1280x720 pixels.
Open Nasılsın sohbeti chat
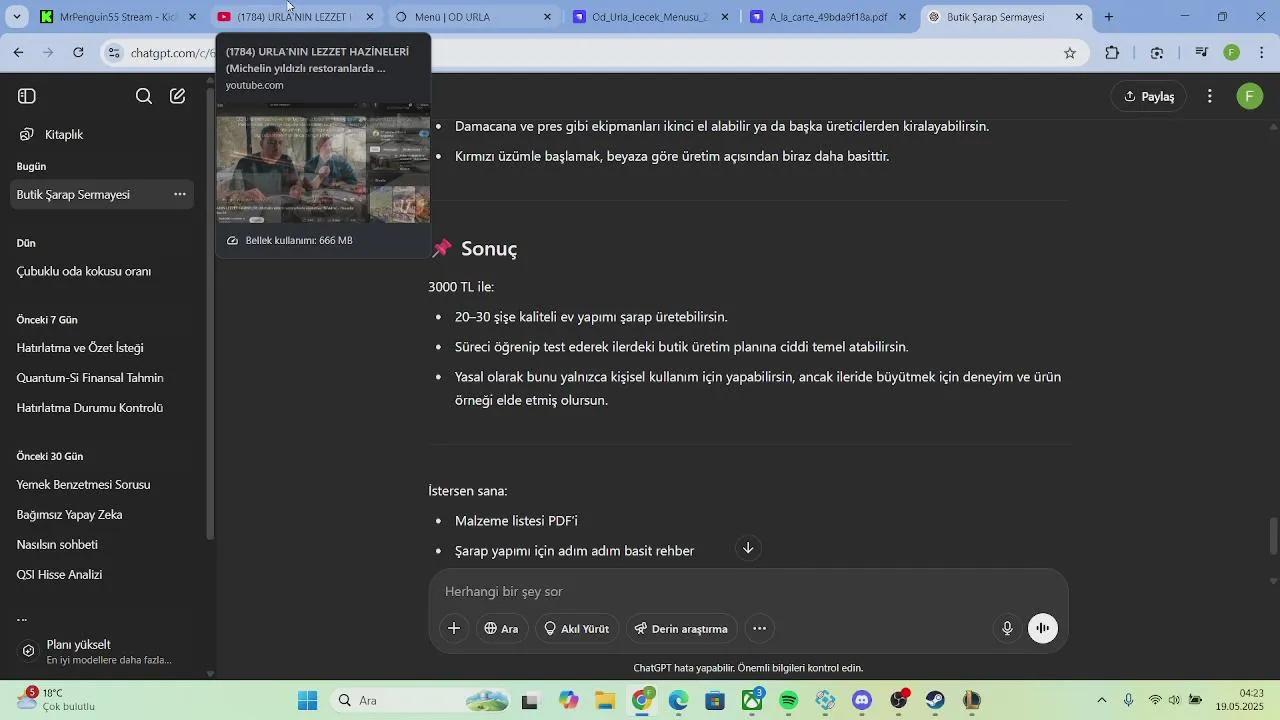coord(57,545)
